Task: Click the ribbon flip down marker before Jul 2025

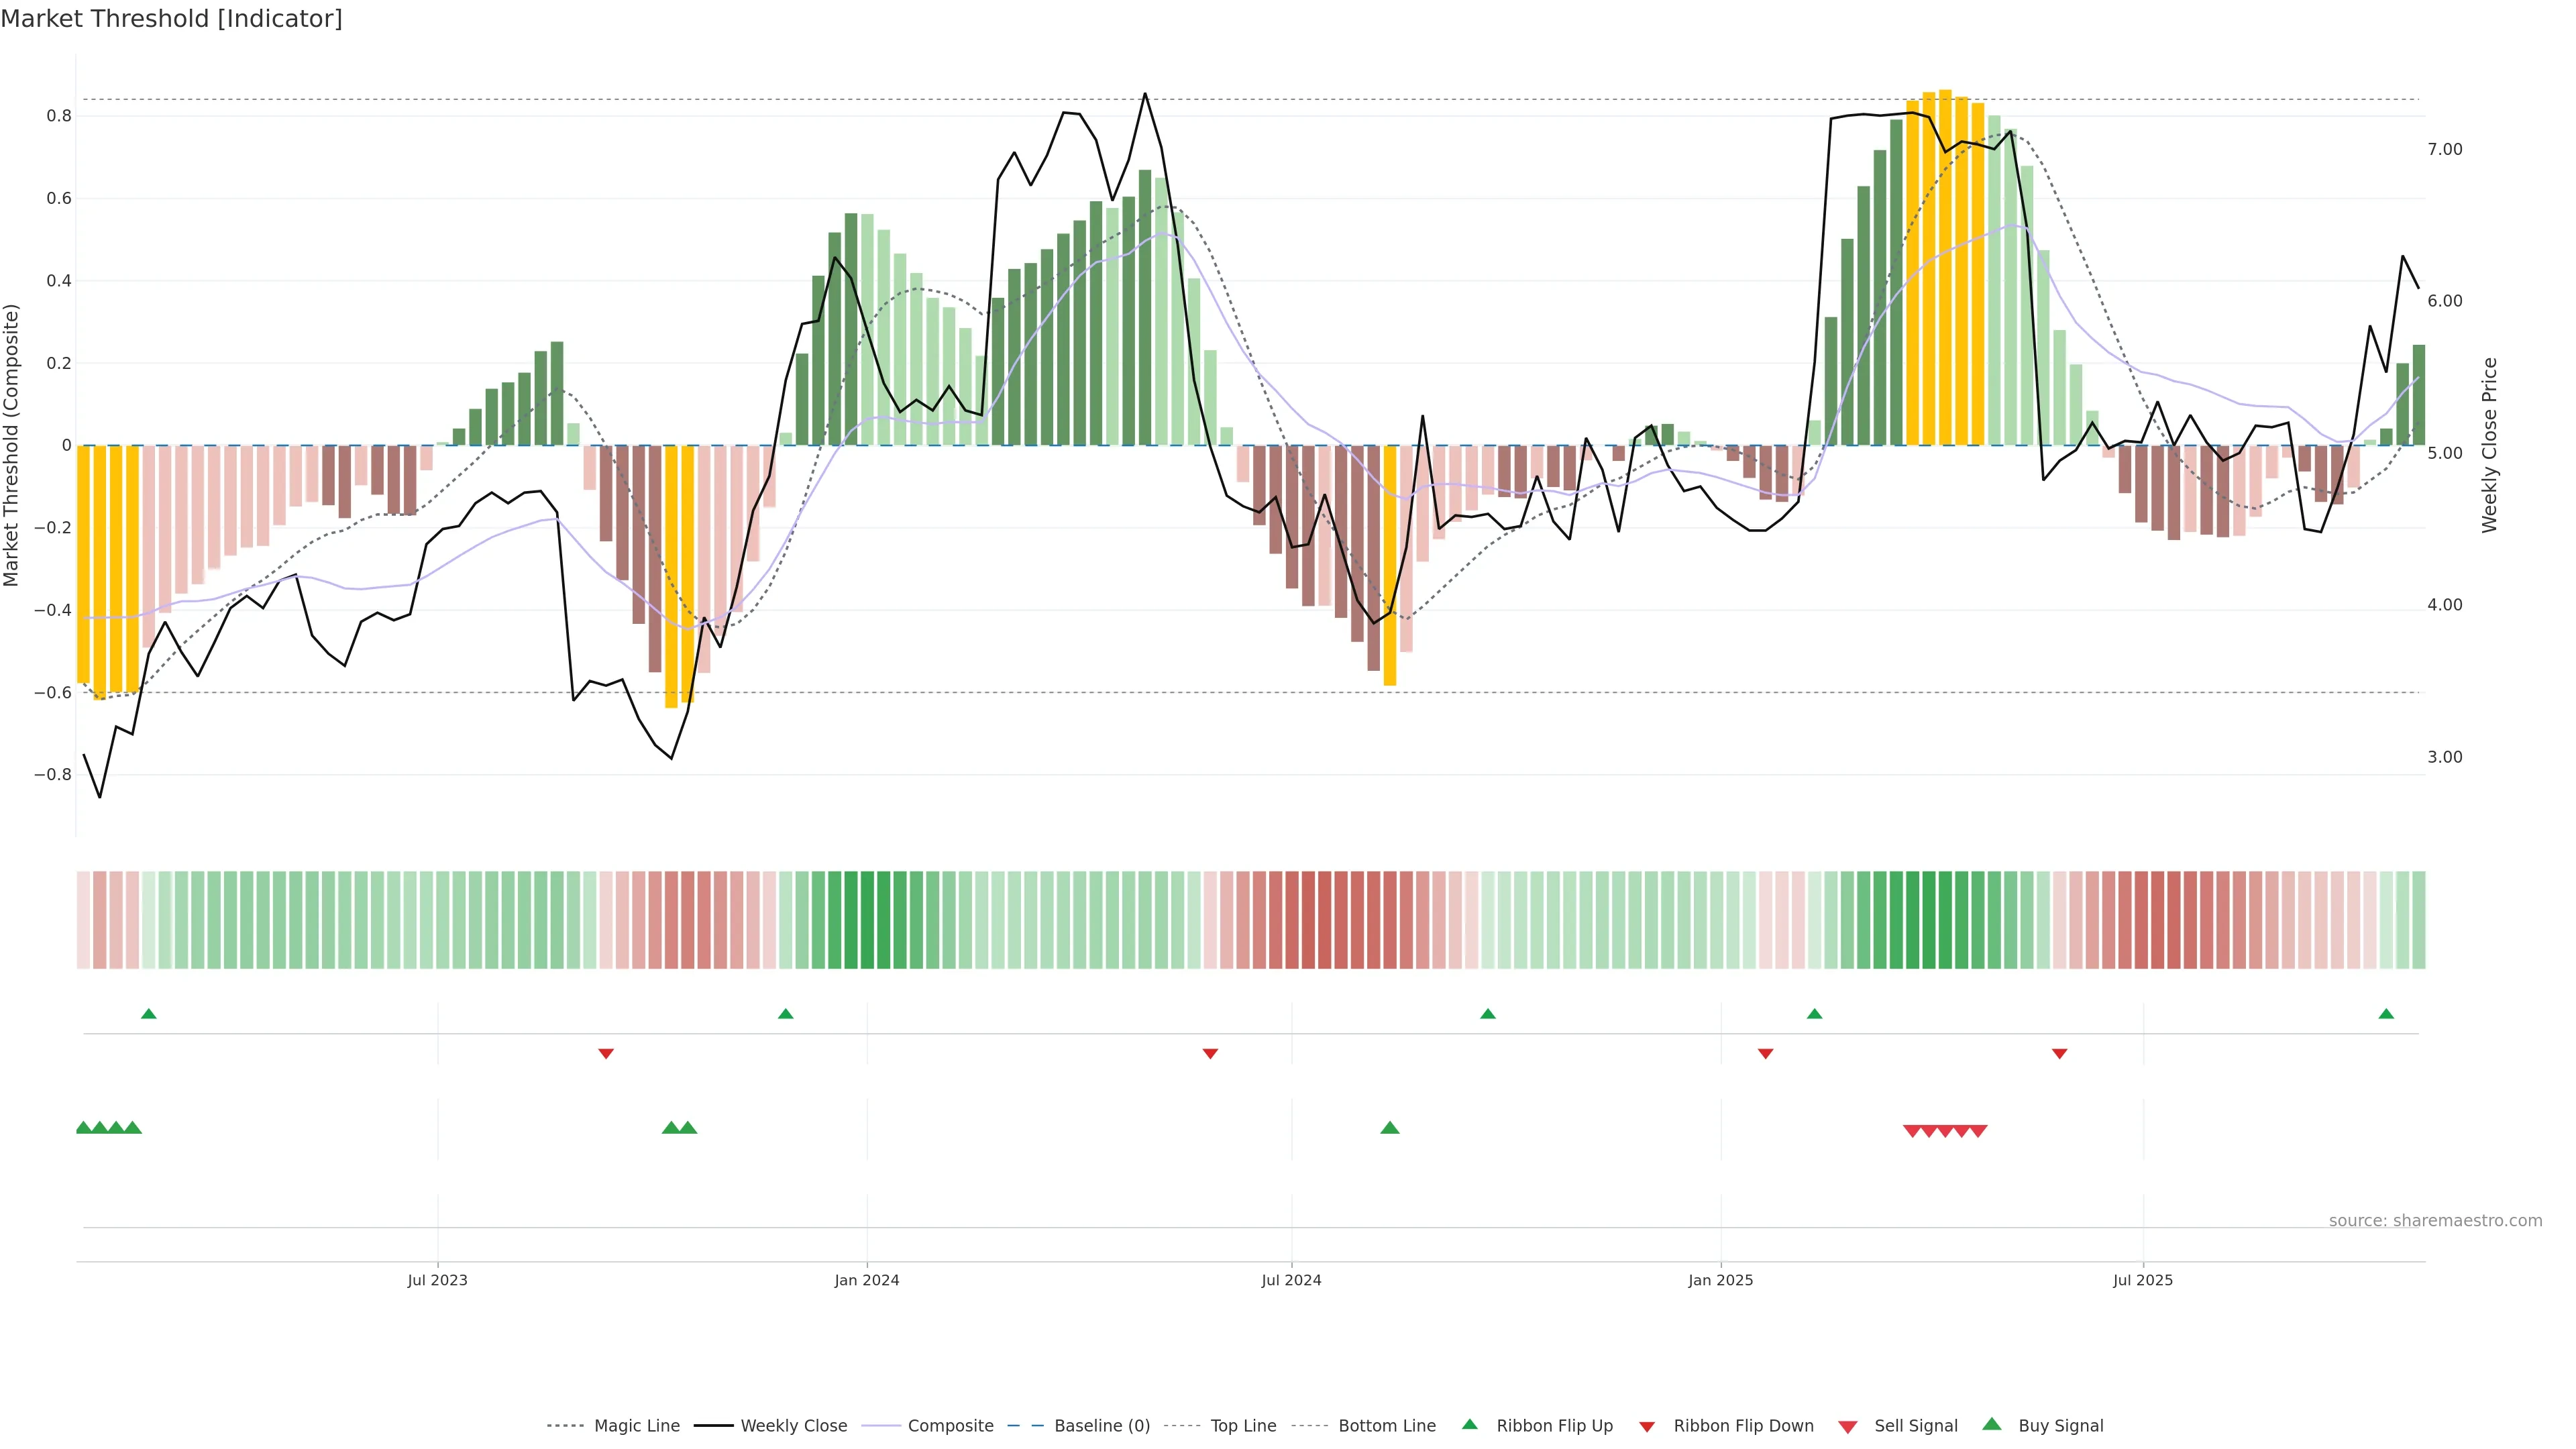Action: (2059, 1053)
